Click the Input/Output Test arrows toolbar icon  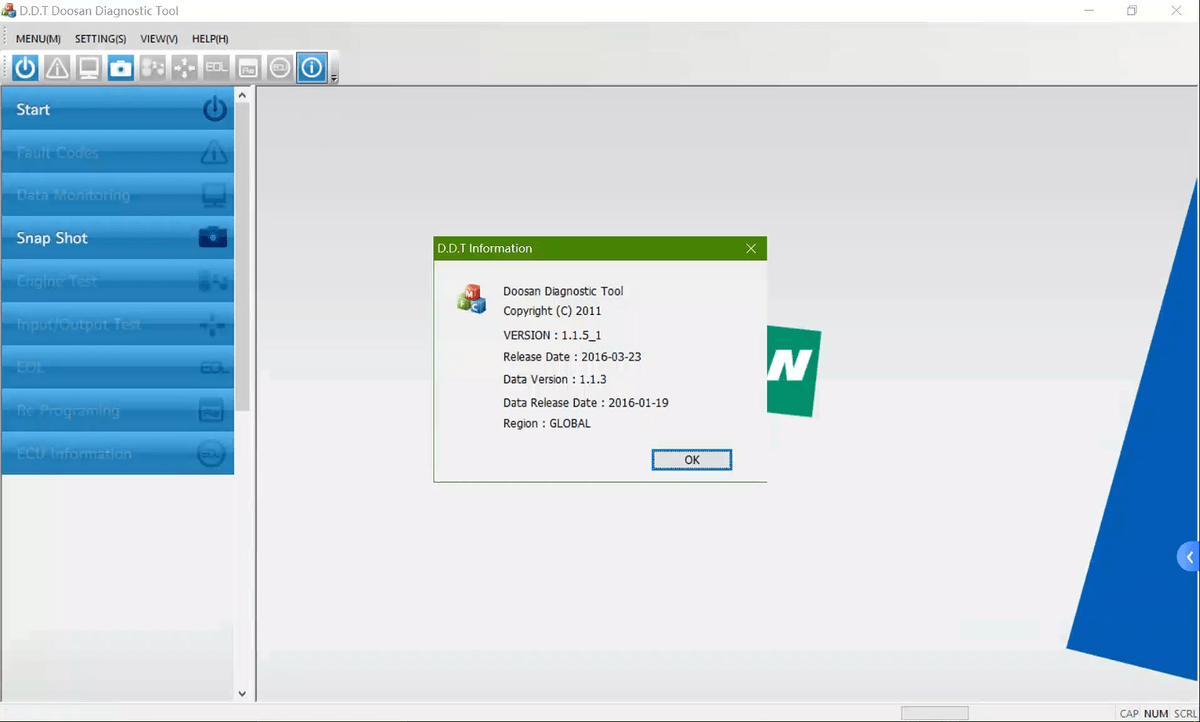click(x=184, y=68)
